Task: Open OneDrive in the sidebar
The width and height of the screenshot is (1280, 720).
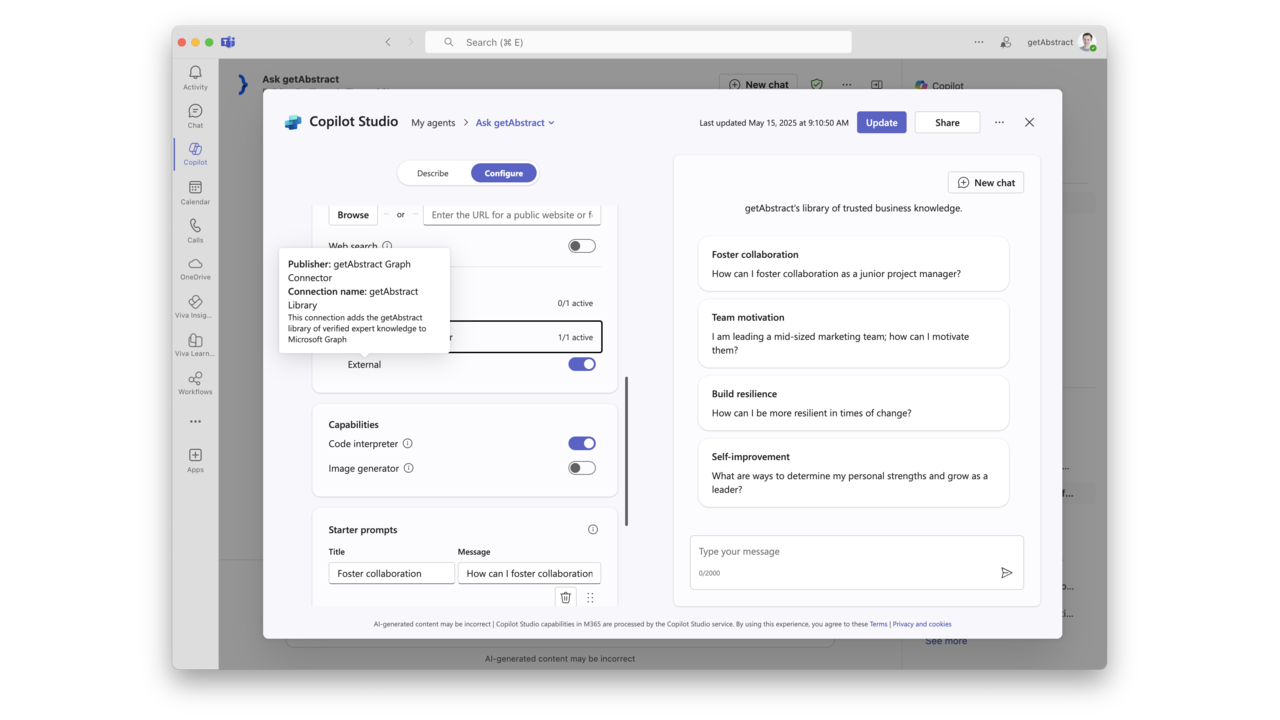Action: click(195, 269)
